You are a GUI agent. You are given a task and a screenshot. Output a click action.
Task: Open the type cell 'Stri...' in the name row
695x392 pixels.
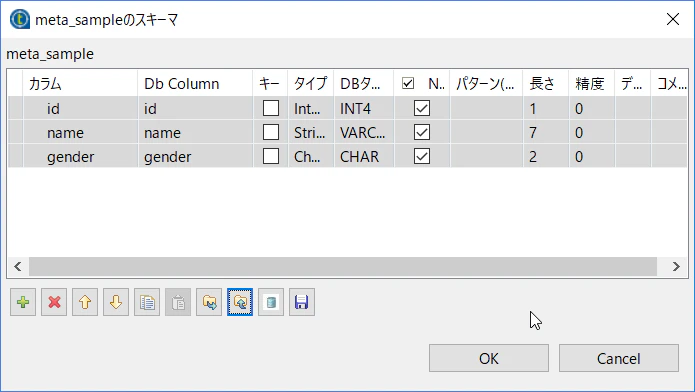click(311, 133)
